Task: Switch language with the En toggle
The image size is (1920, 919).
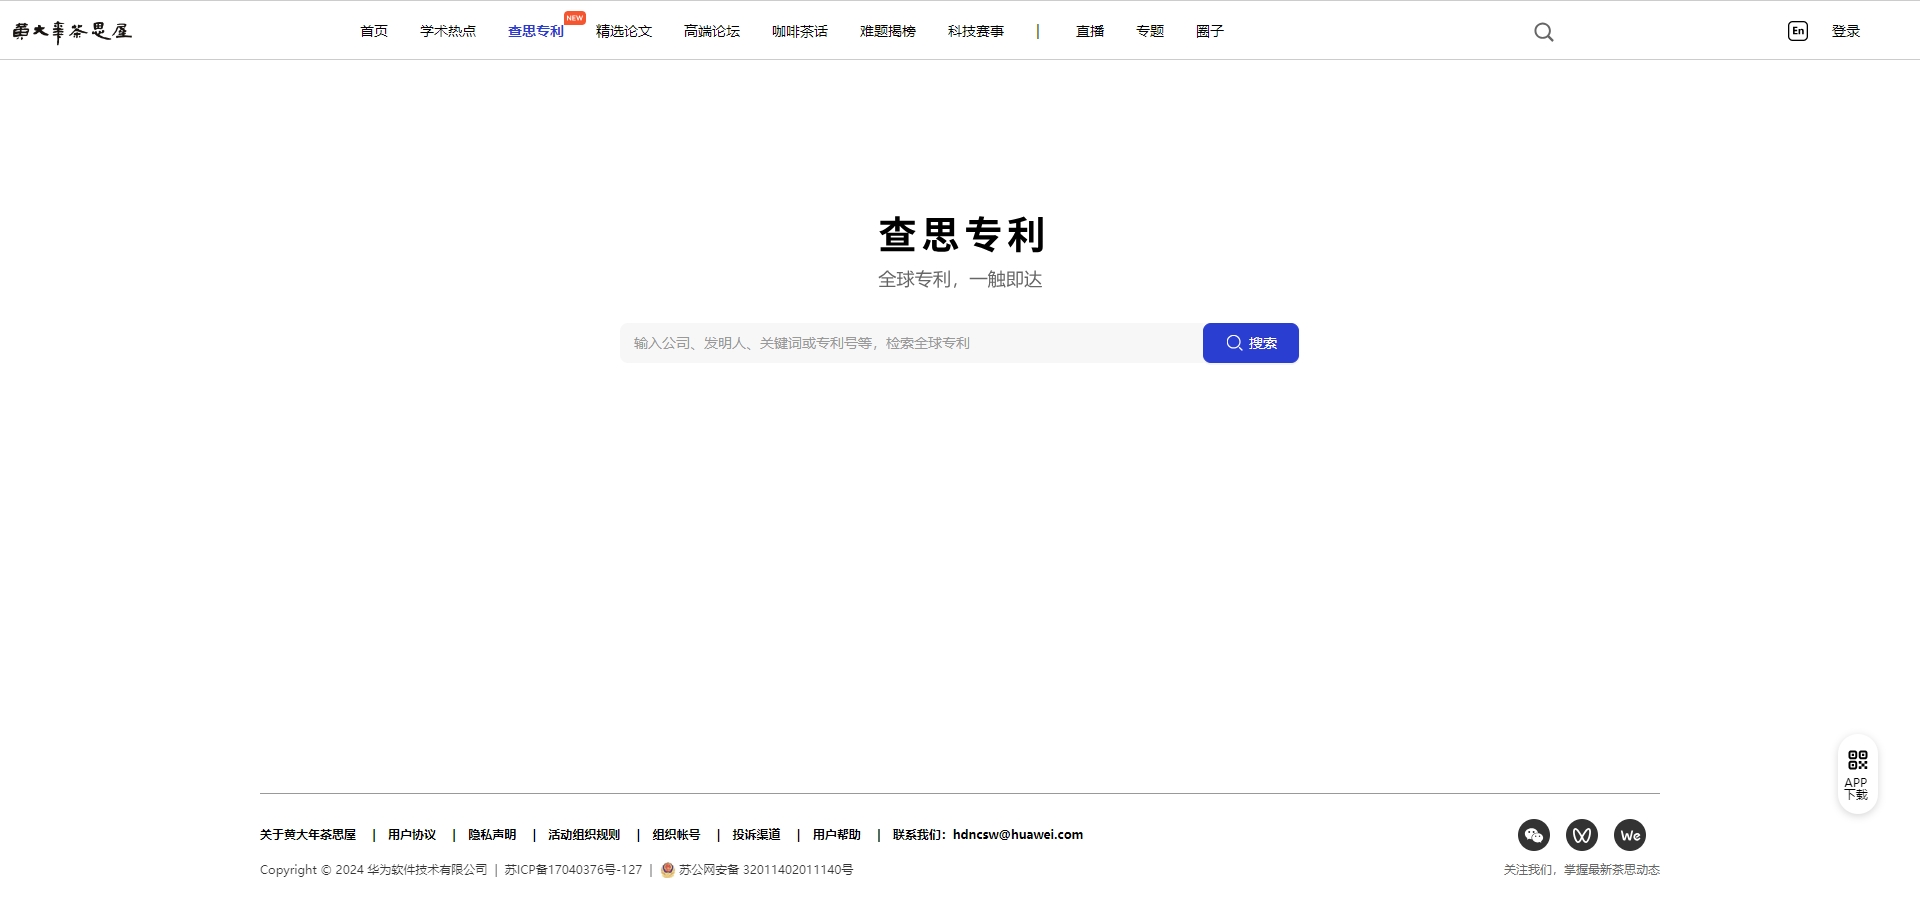Action: point(1797,31)
